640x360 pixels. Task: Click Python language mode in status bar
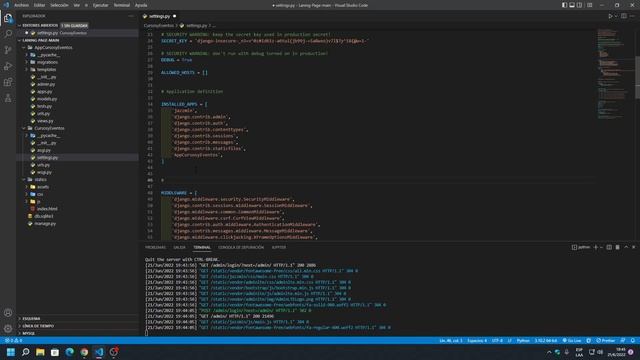(x=523, y=340)
